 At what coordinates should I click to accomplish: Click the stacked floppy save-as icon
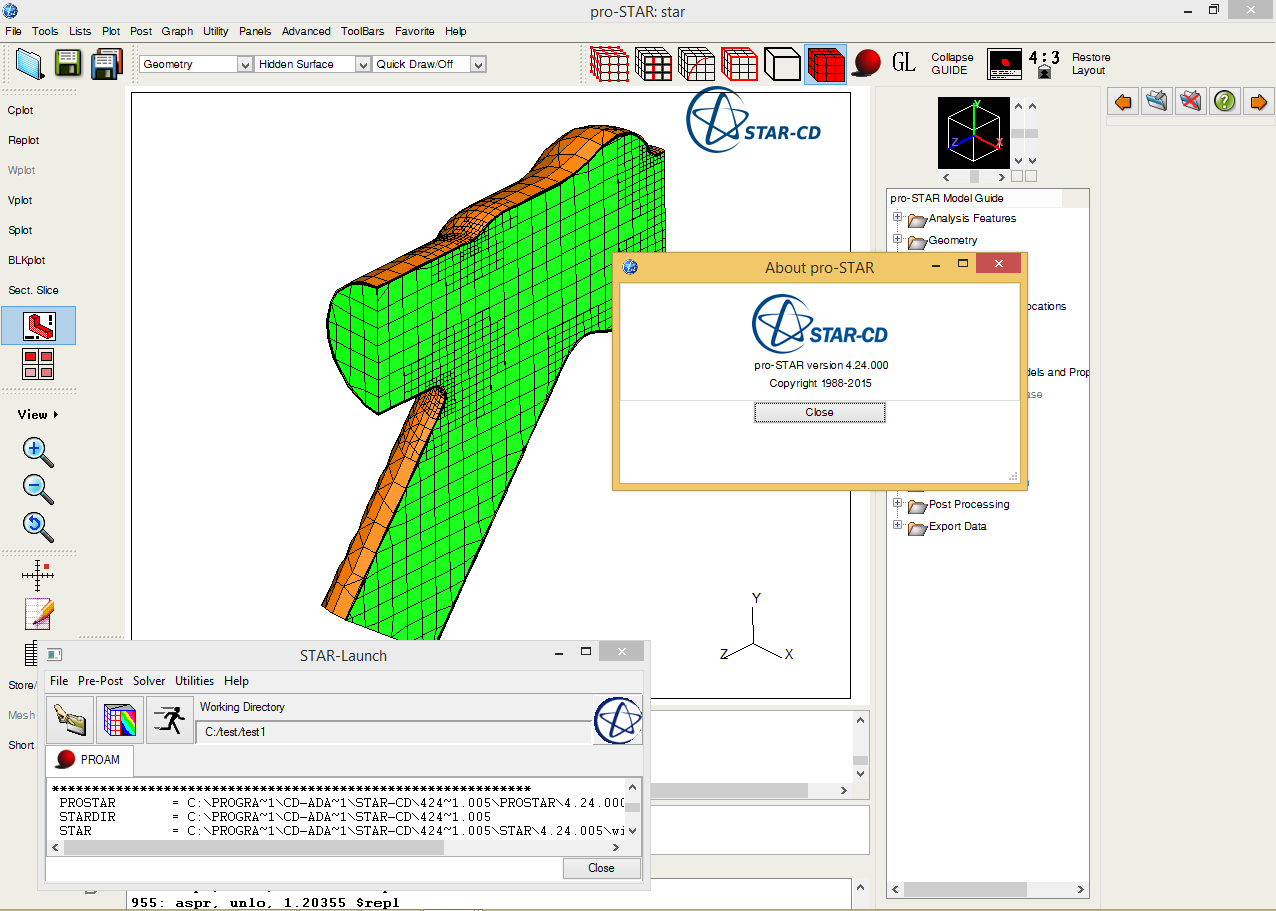(106, 64)
